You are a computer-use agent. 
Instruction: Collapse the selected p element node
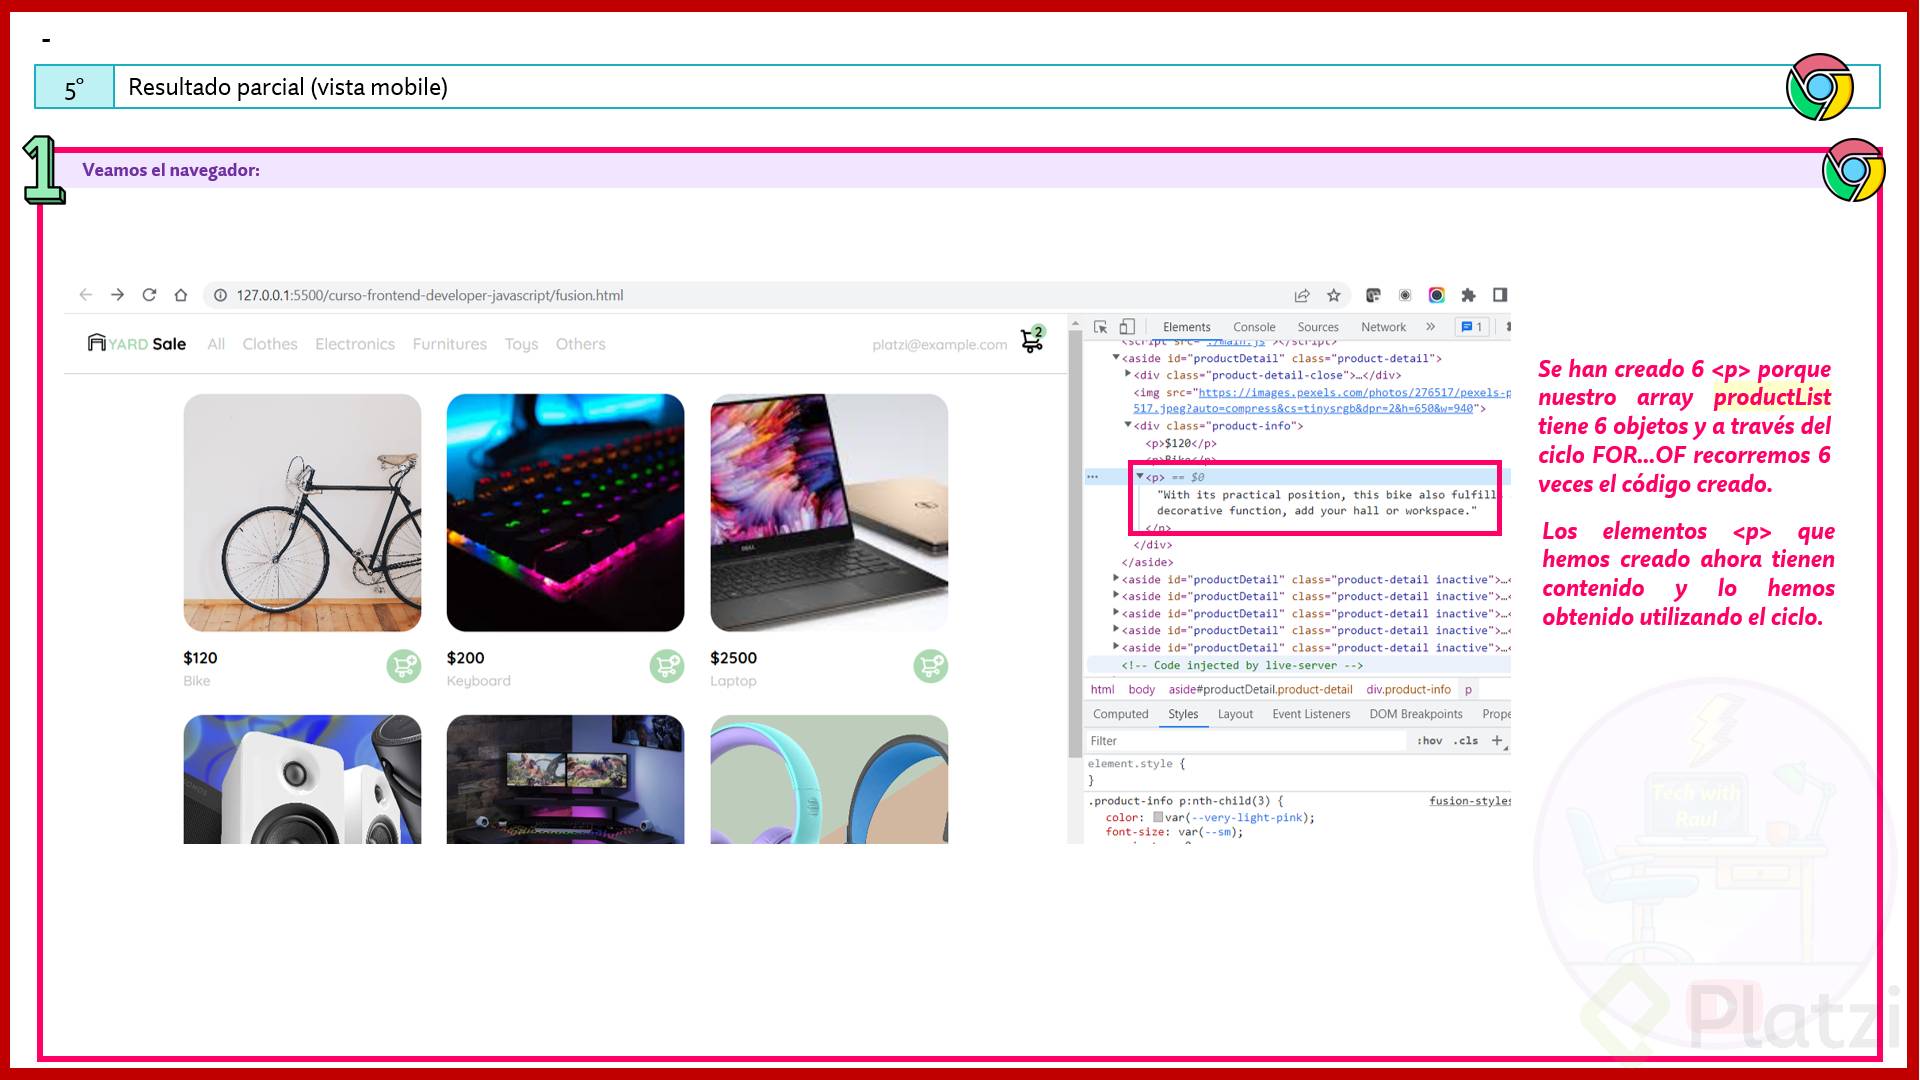click(x=1140, y=476)
